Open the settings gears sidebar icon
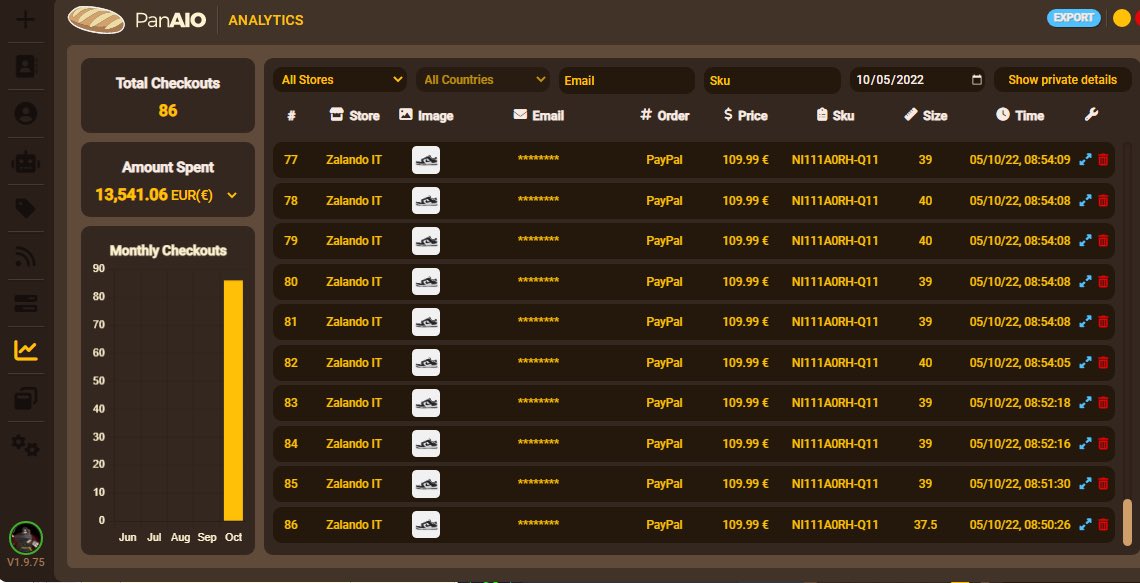 click(x=25, y=445)
